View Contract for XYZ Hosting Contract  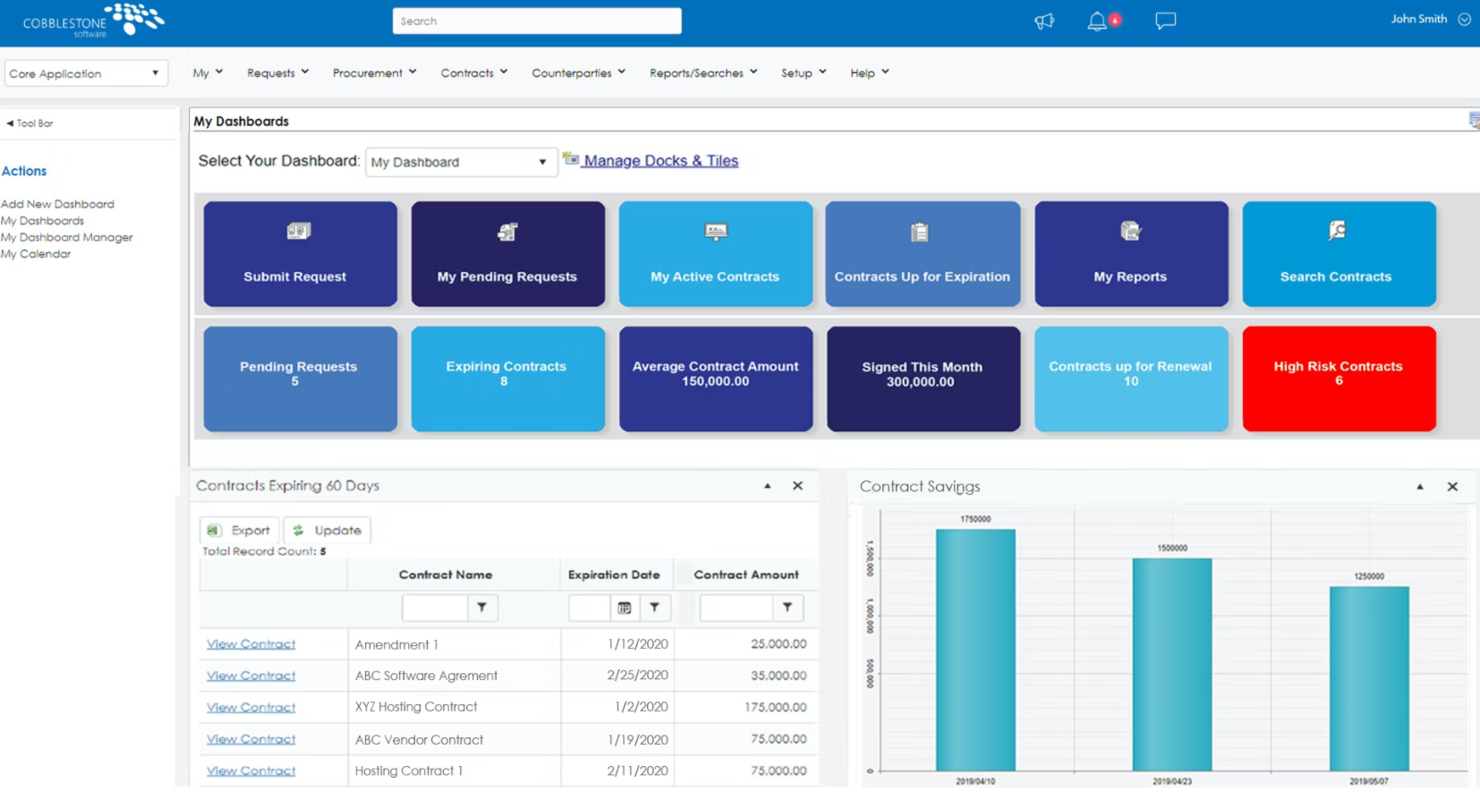pyautogui.click(x=250, y=707)
